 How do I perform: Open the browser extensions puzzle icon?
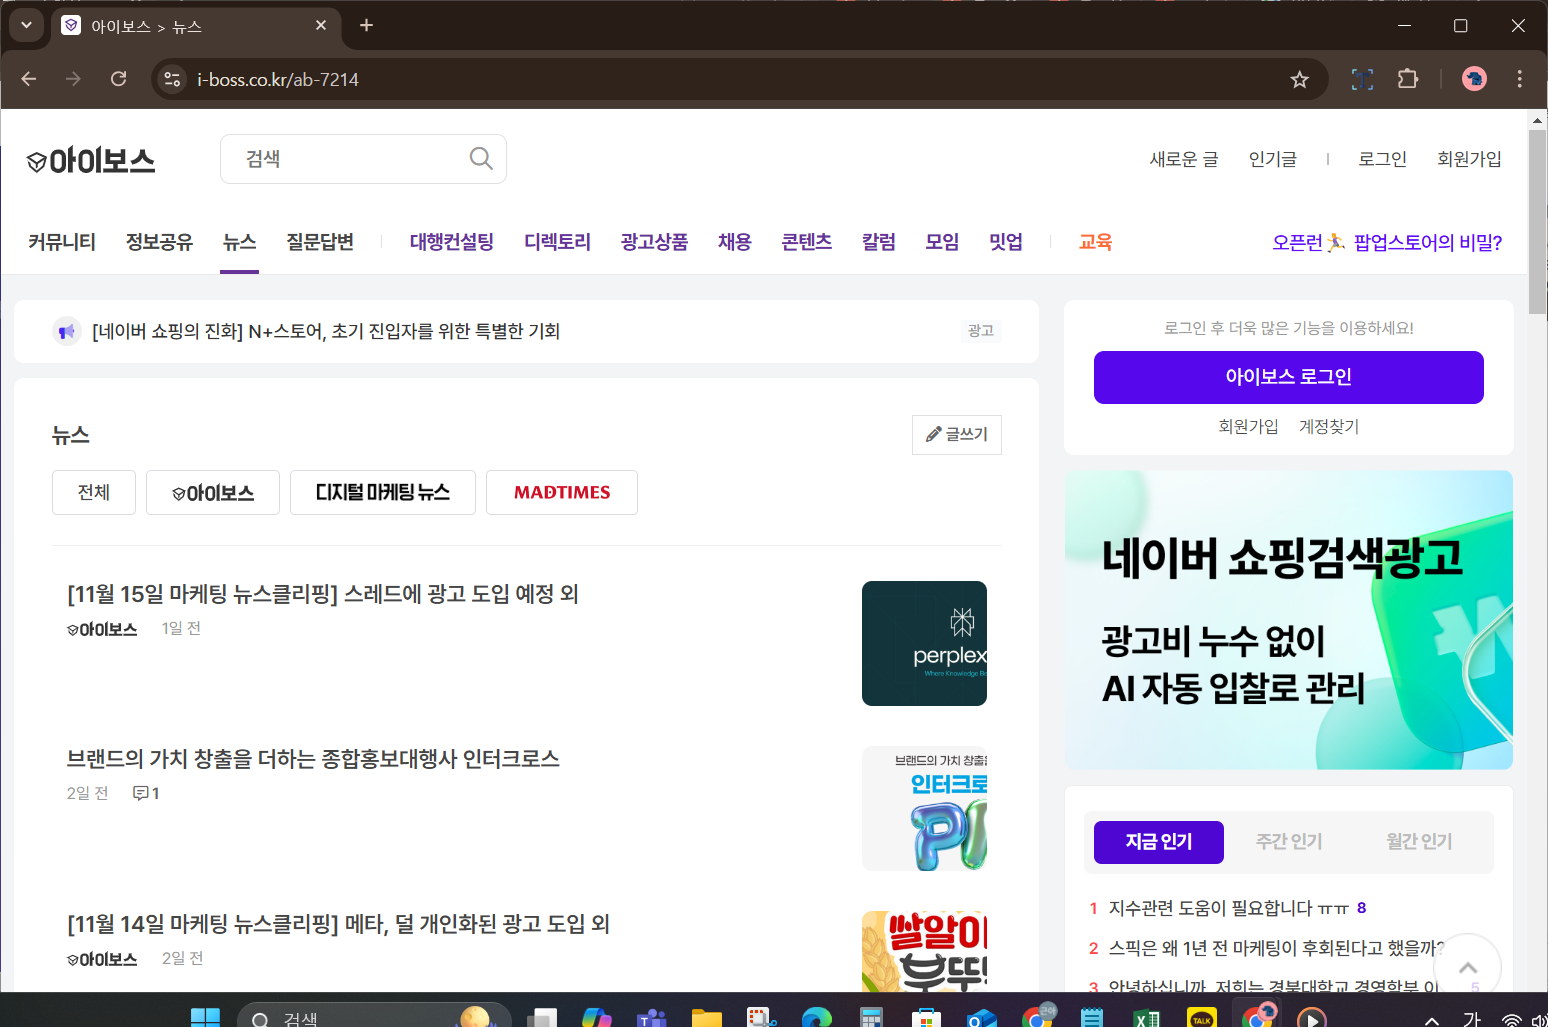tap(1408, 79)
